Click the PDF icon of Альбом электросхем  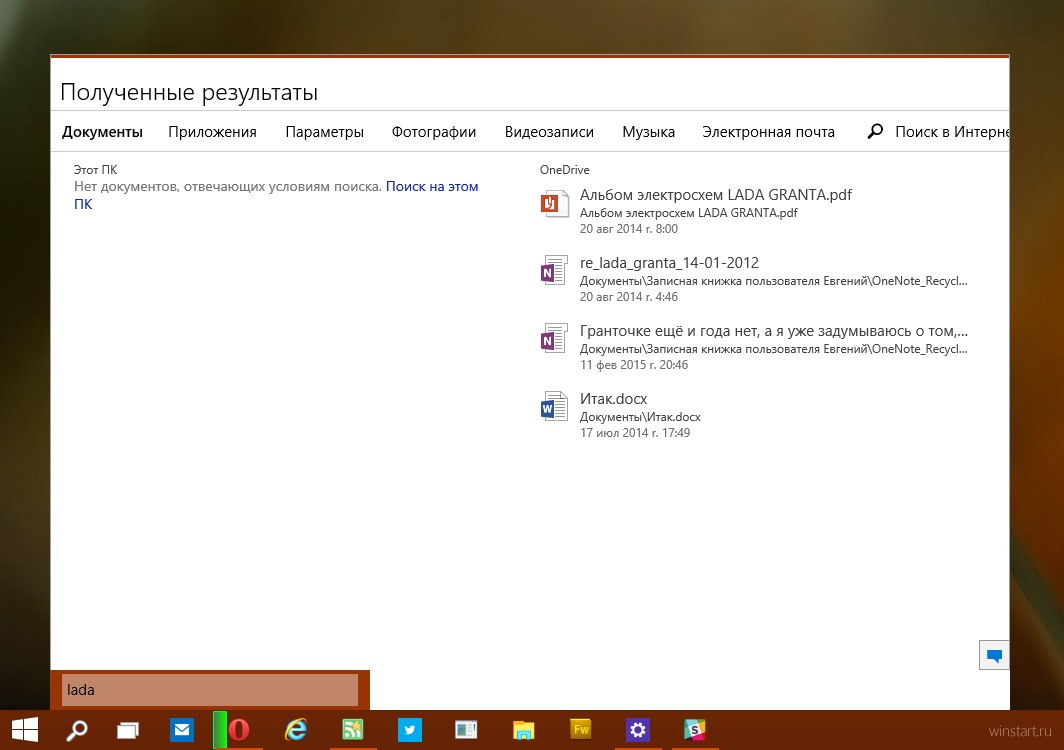pos(554,204)
